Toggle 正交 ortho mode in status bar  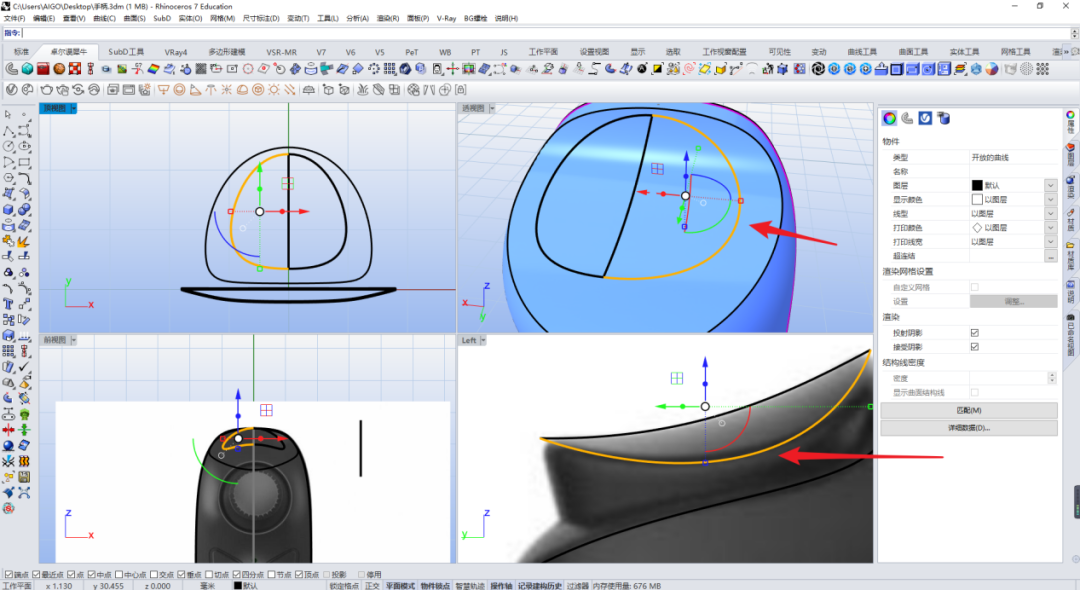[373, 586]
